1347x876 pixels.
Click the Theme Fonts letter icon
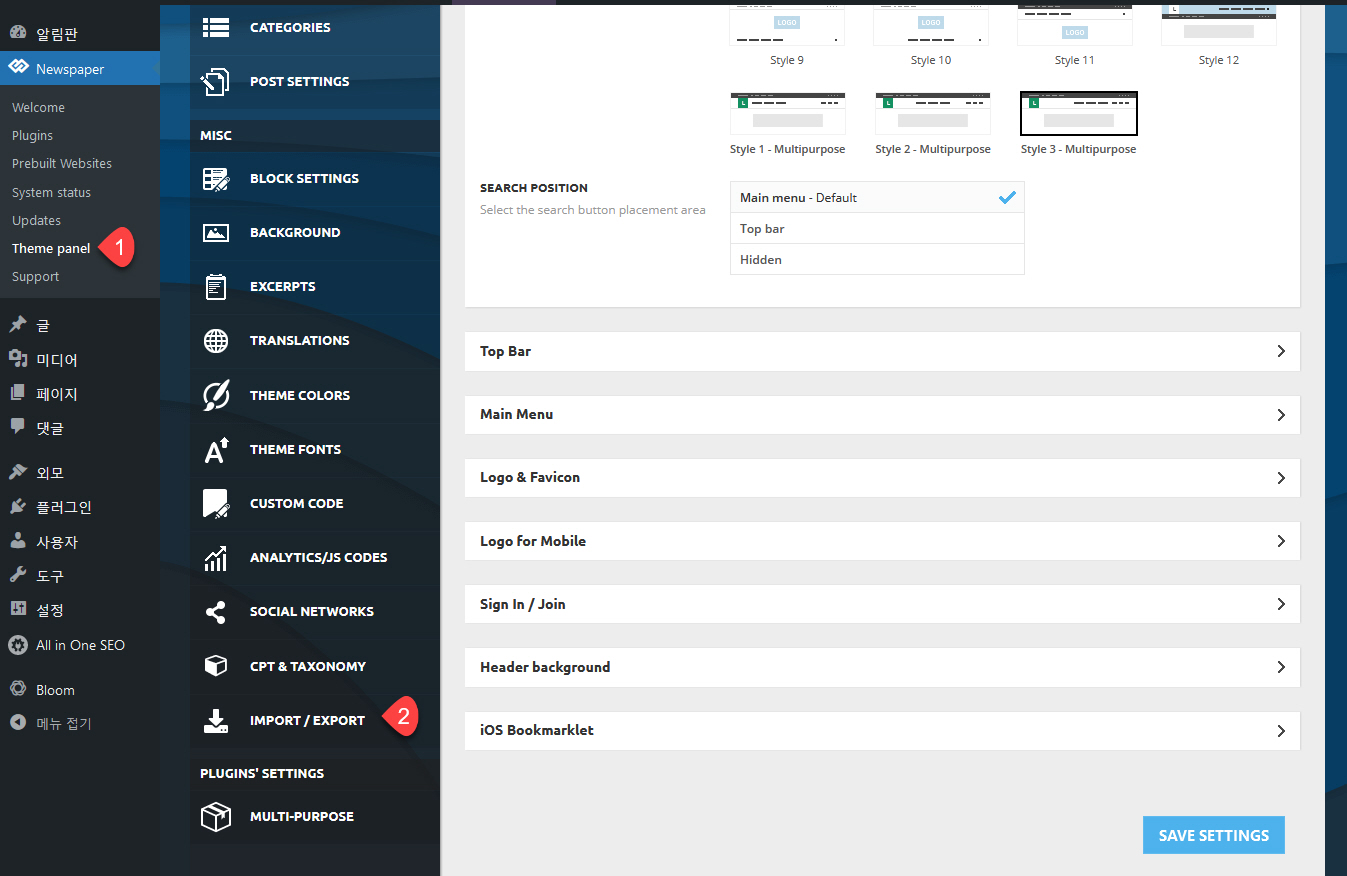coord(216,450)
